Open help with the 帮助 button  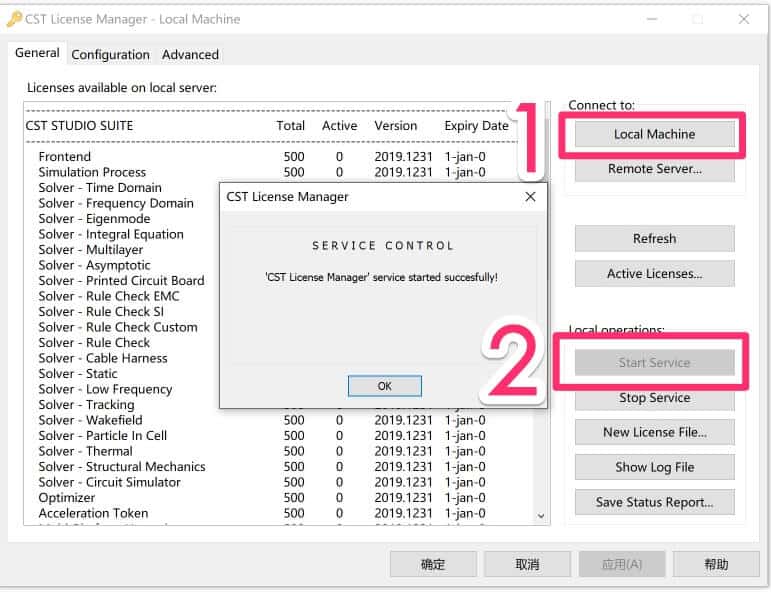(x=716, y=564)
